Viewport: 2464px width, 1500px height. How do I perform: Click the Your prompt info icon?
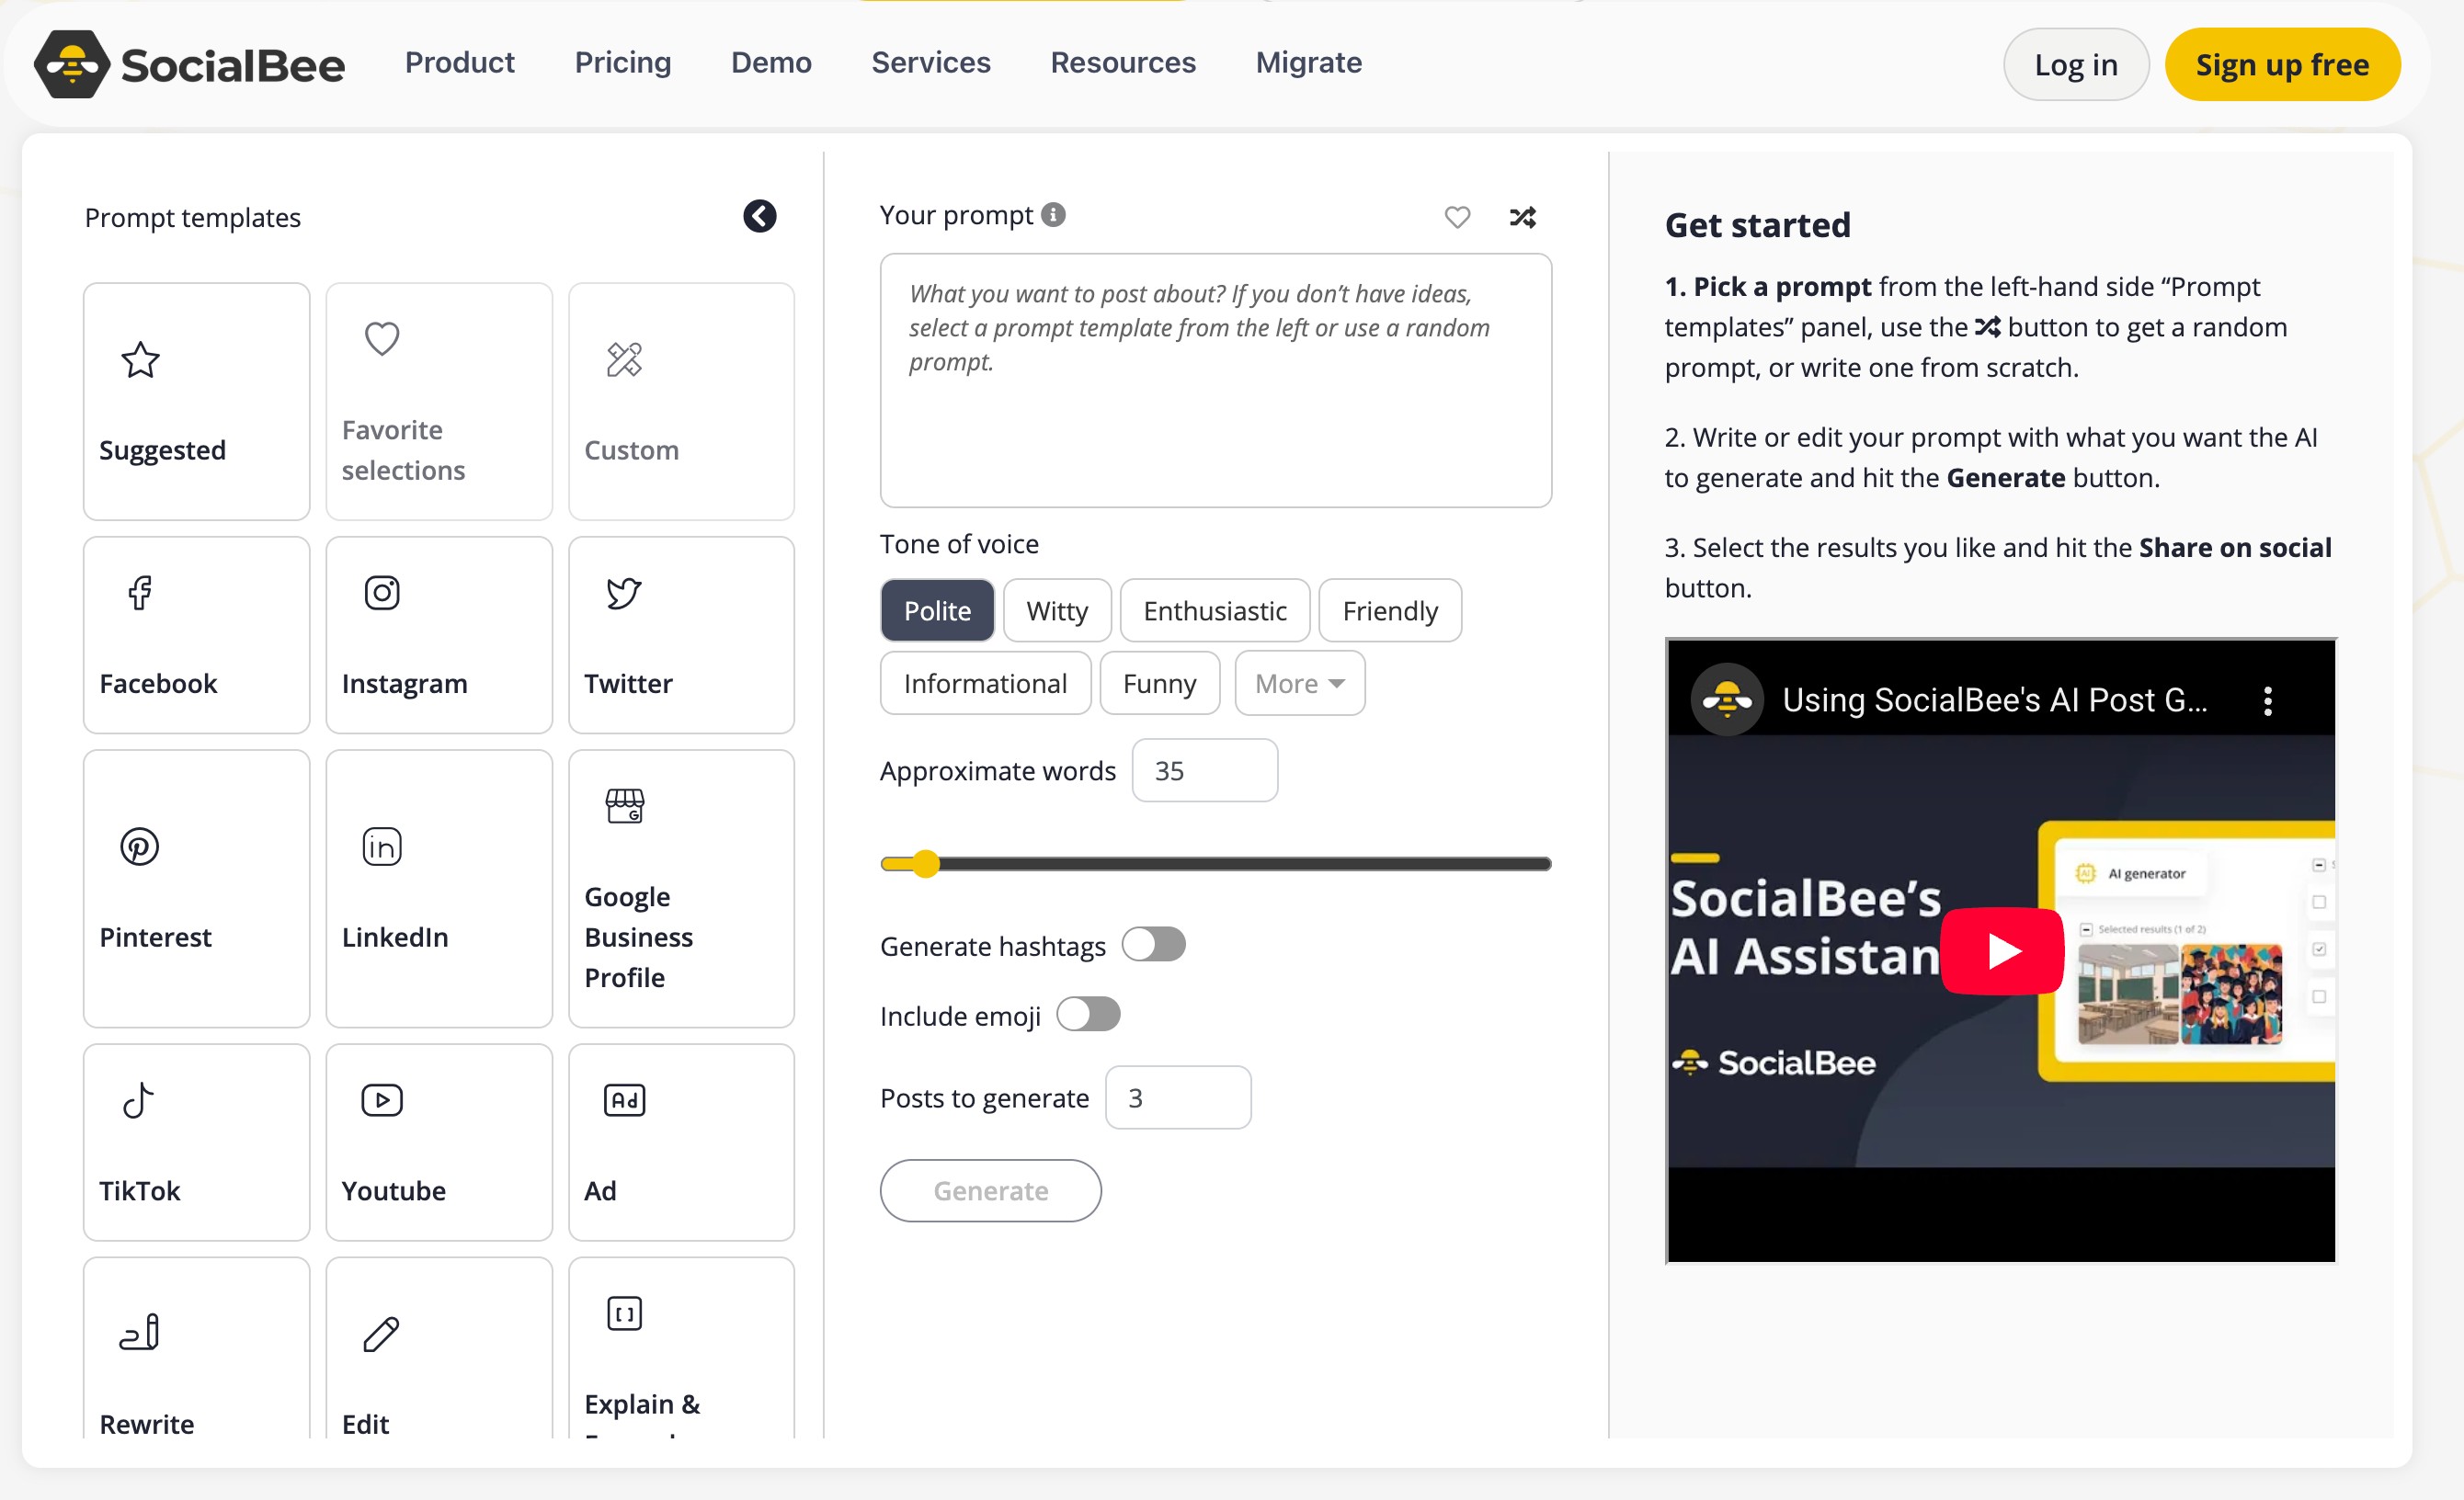(x=1053, y=215)
